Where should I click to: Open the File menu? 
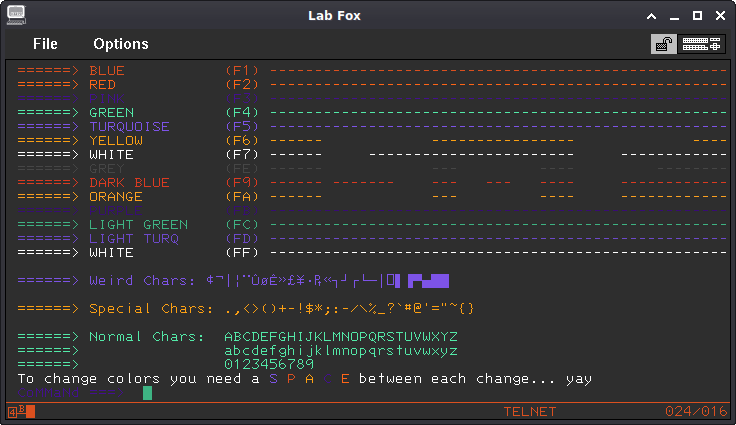(45, 44)
